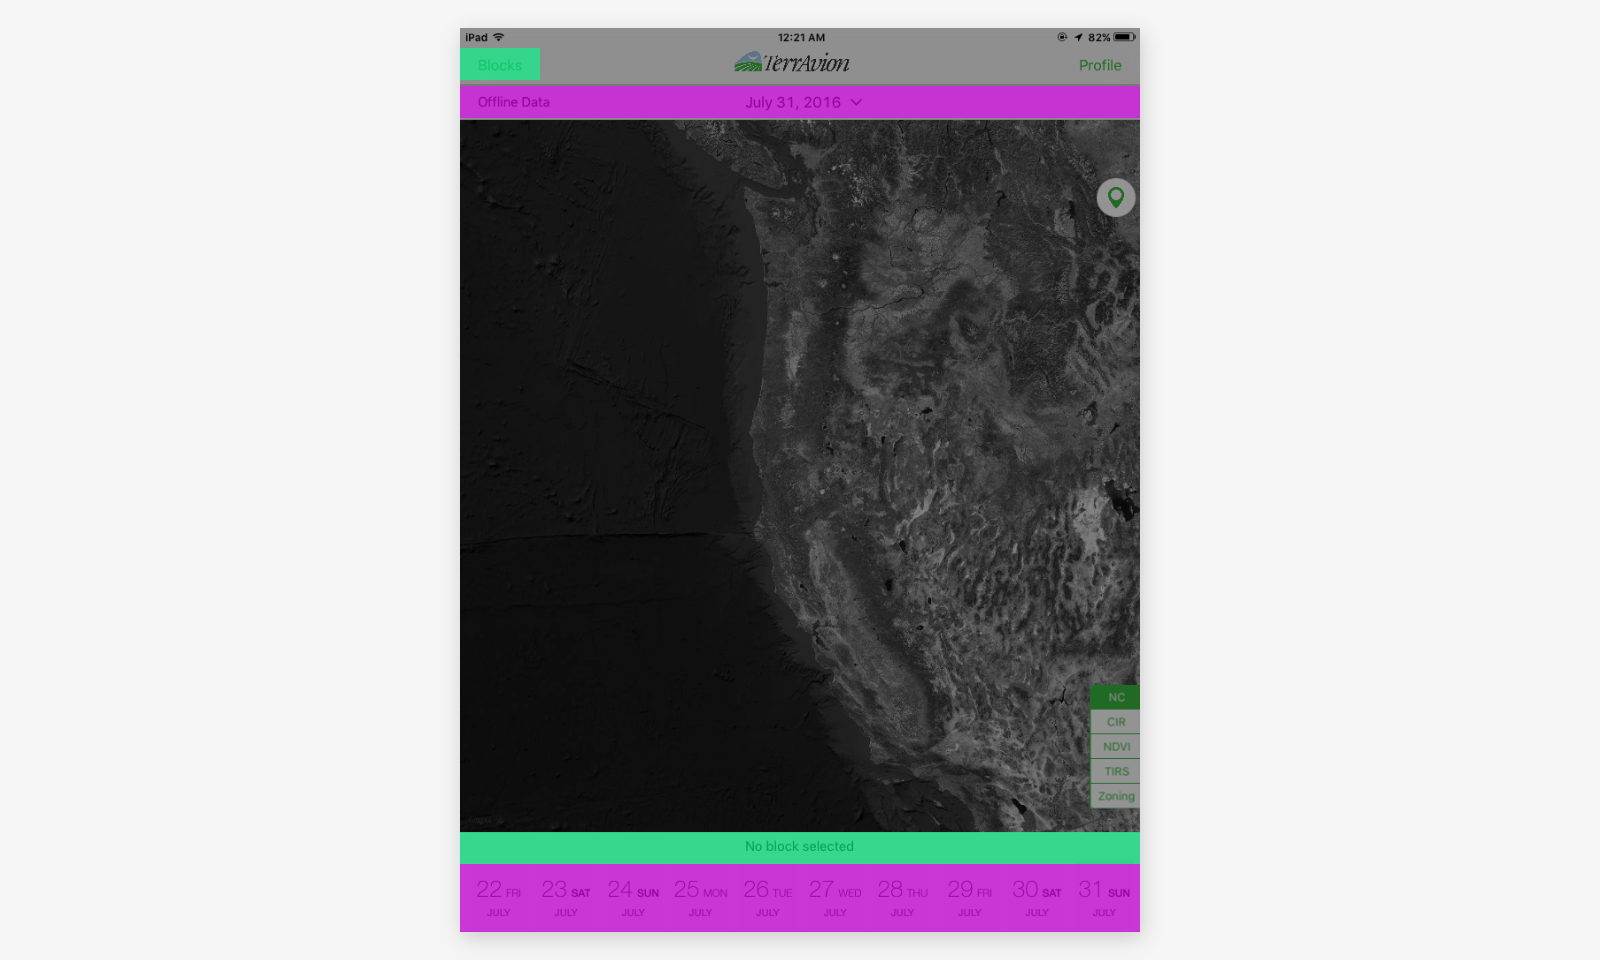The width and height of the screenshot is (1600, 960).
Task: Switch to the CIR imagery layer
Action: pos(1116,722)
